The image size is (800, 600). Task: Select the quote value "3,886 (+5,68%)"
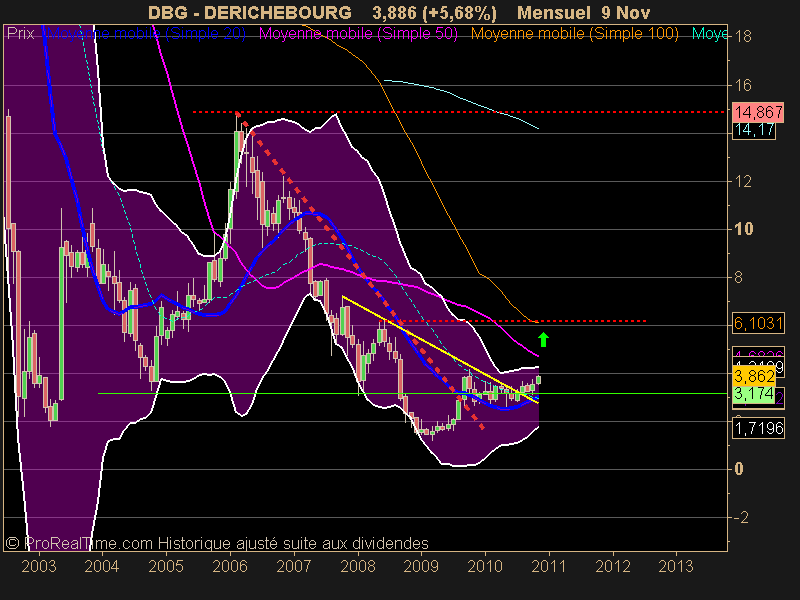coord(434,13)
